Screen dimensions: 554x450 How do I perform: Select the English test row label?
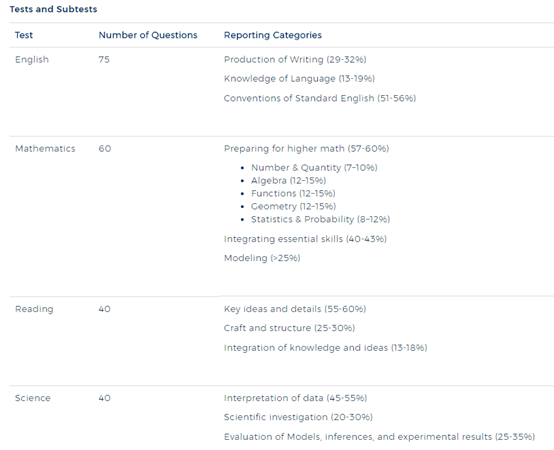32,59
